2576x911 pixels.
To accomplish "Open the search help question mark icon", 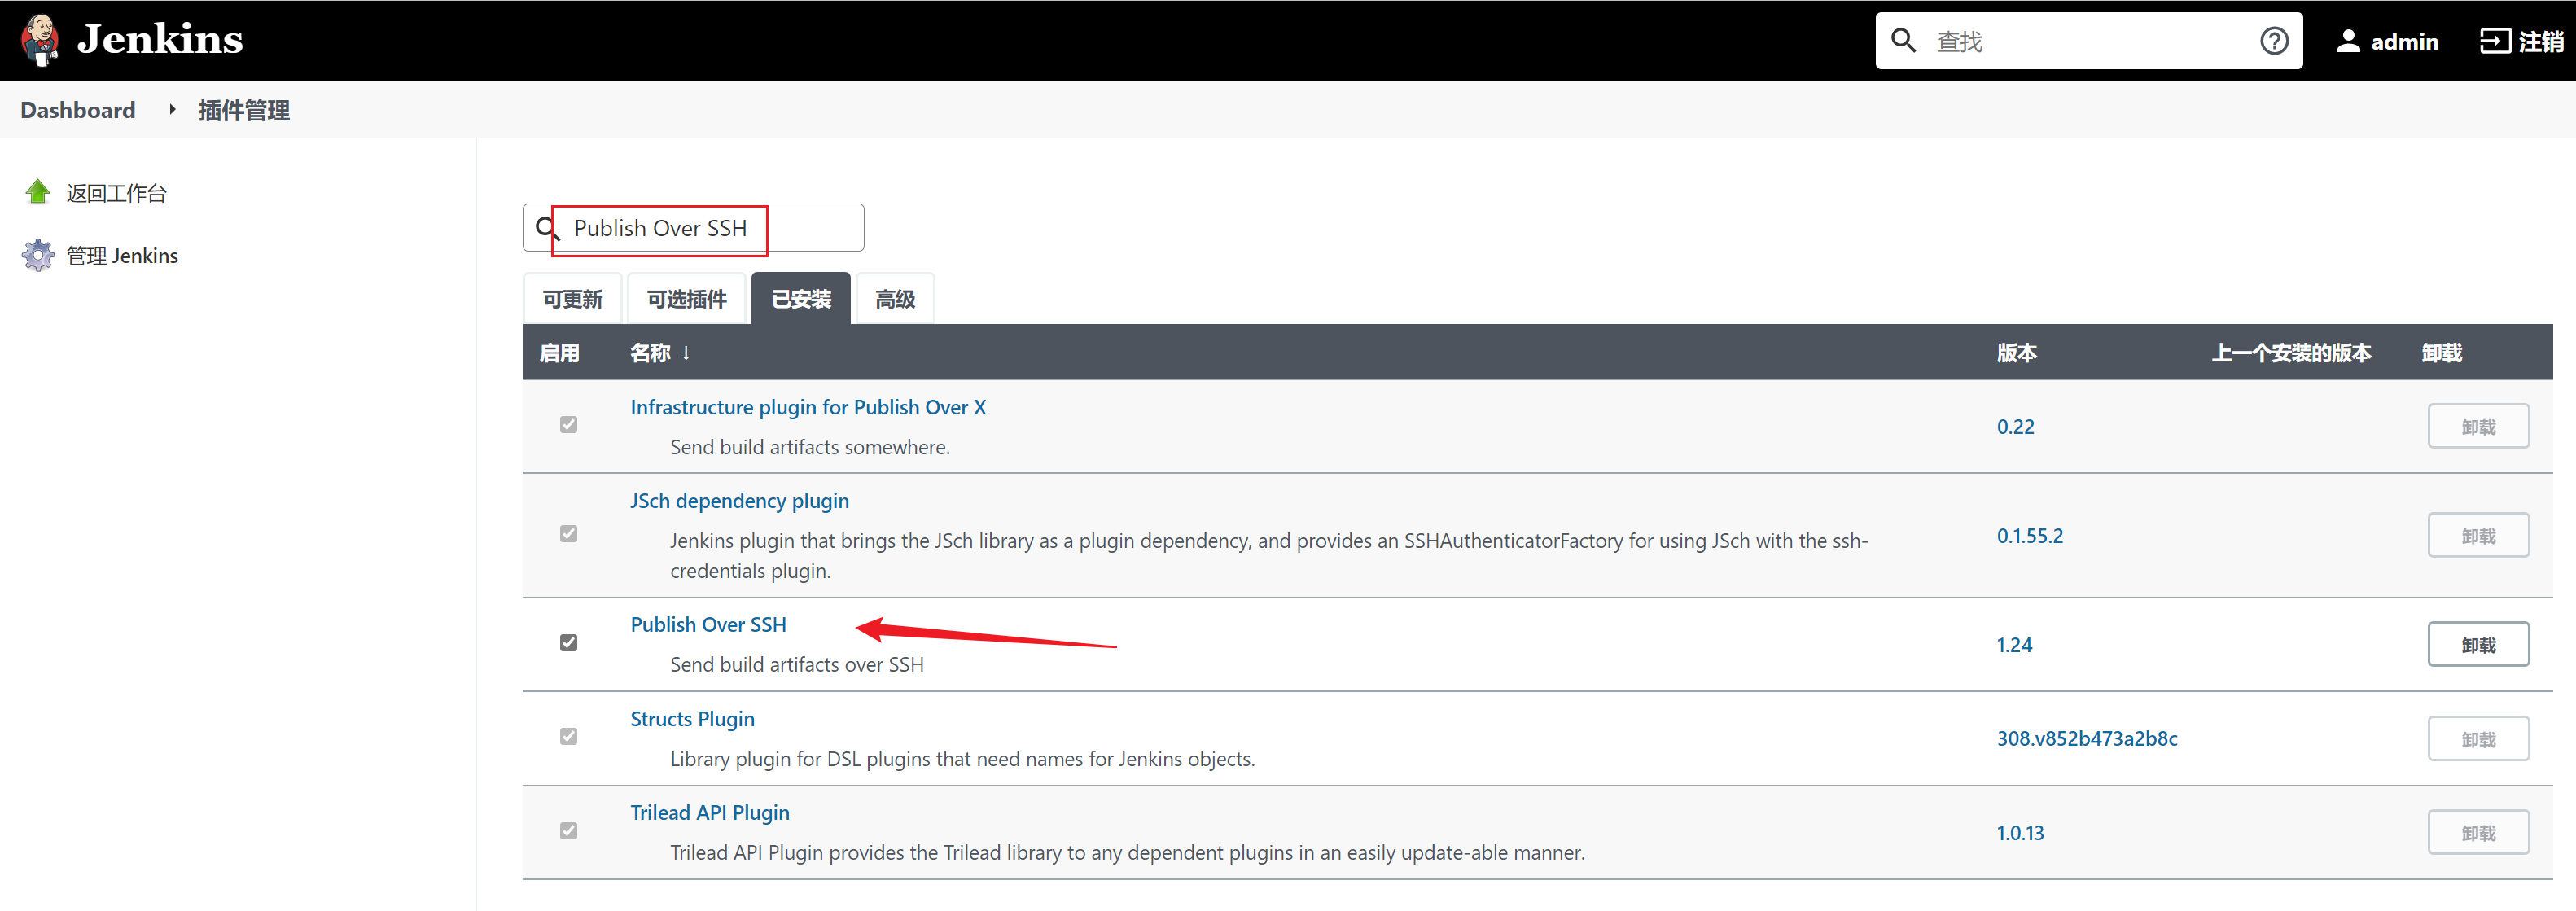I will click(x=2274, y=41).
